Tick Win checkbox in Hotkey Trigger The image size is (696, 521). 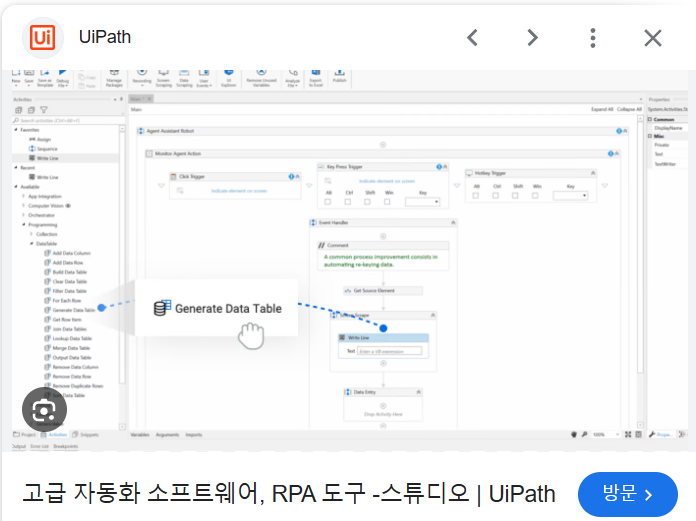pos(535,195)
